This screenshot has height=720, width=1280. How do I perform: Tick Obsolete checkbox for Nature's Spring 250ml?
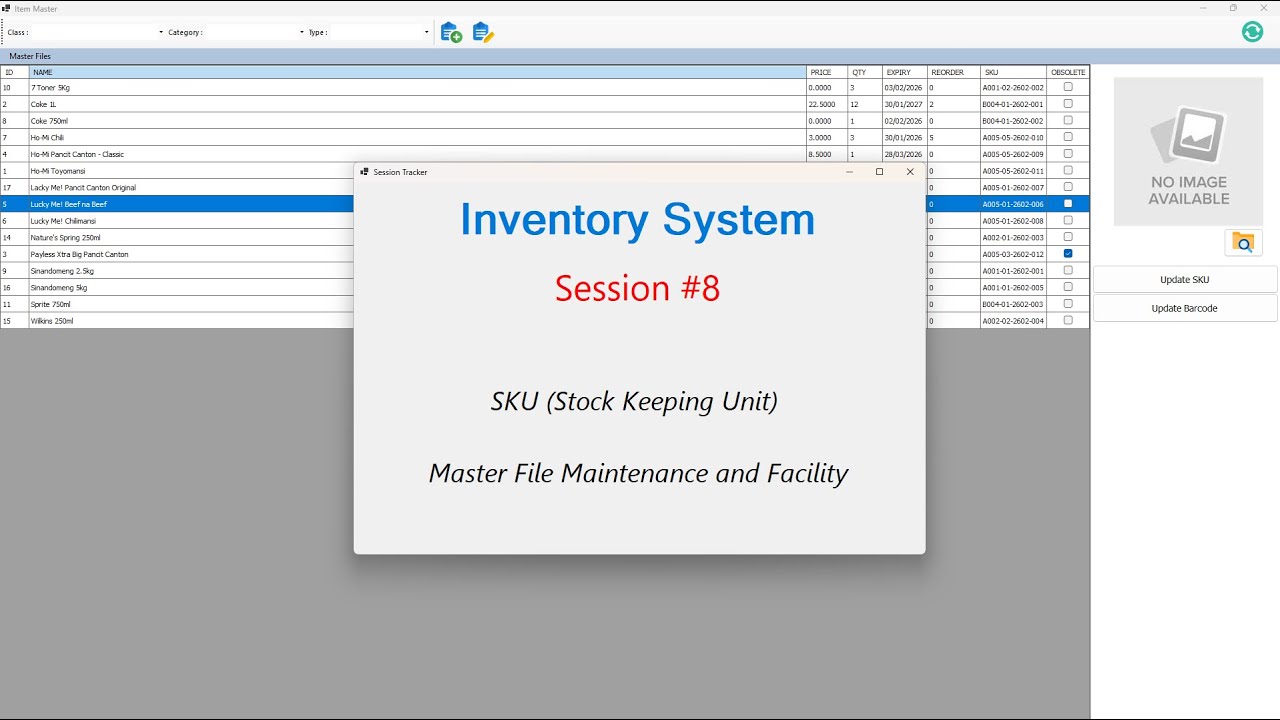[x=1068, y=237]
